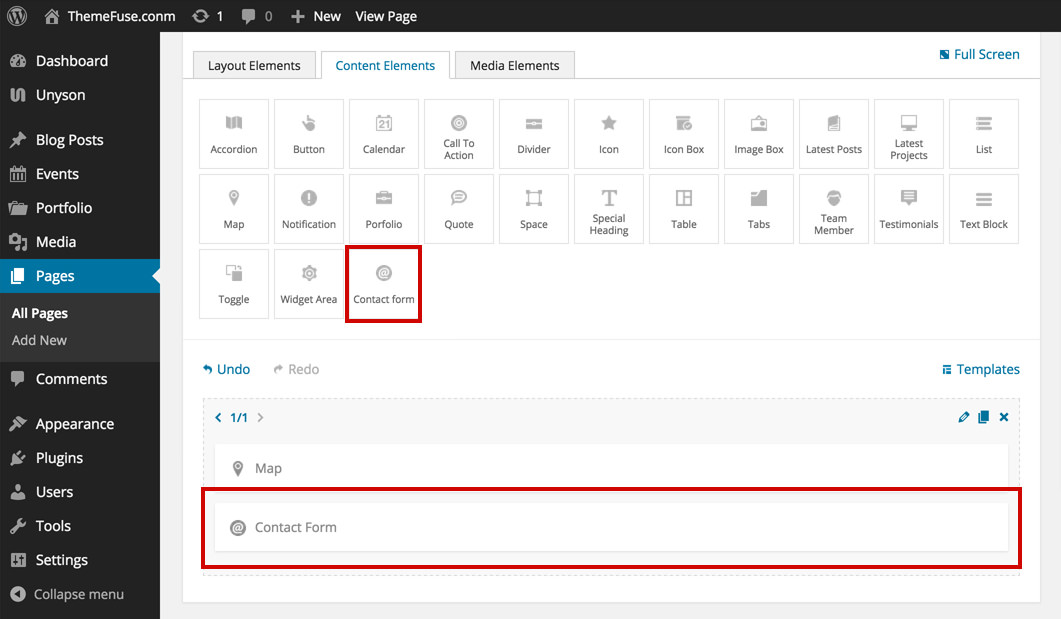Open the Unyson menu
This screenshot has width=1061, height=619.
point(80,95)
